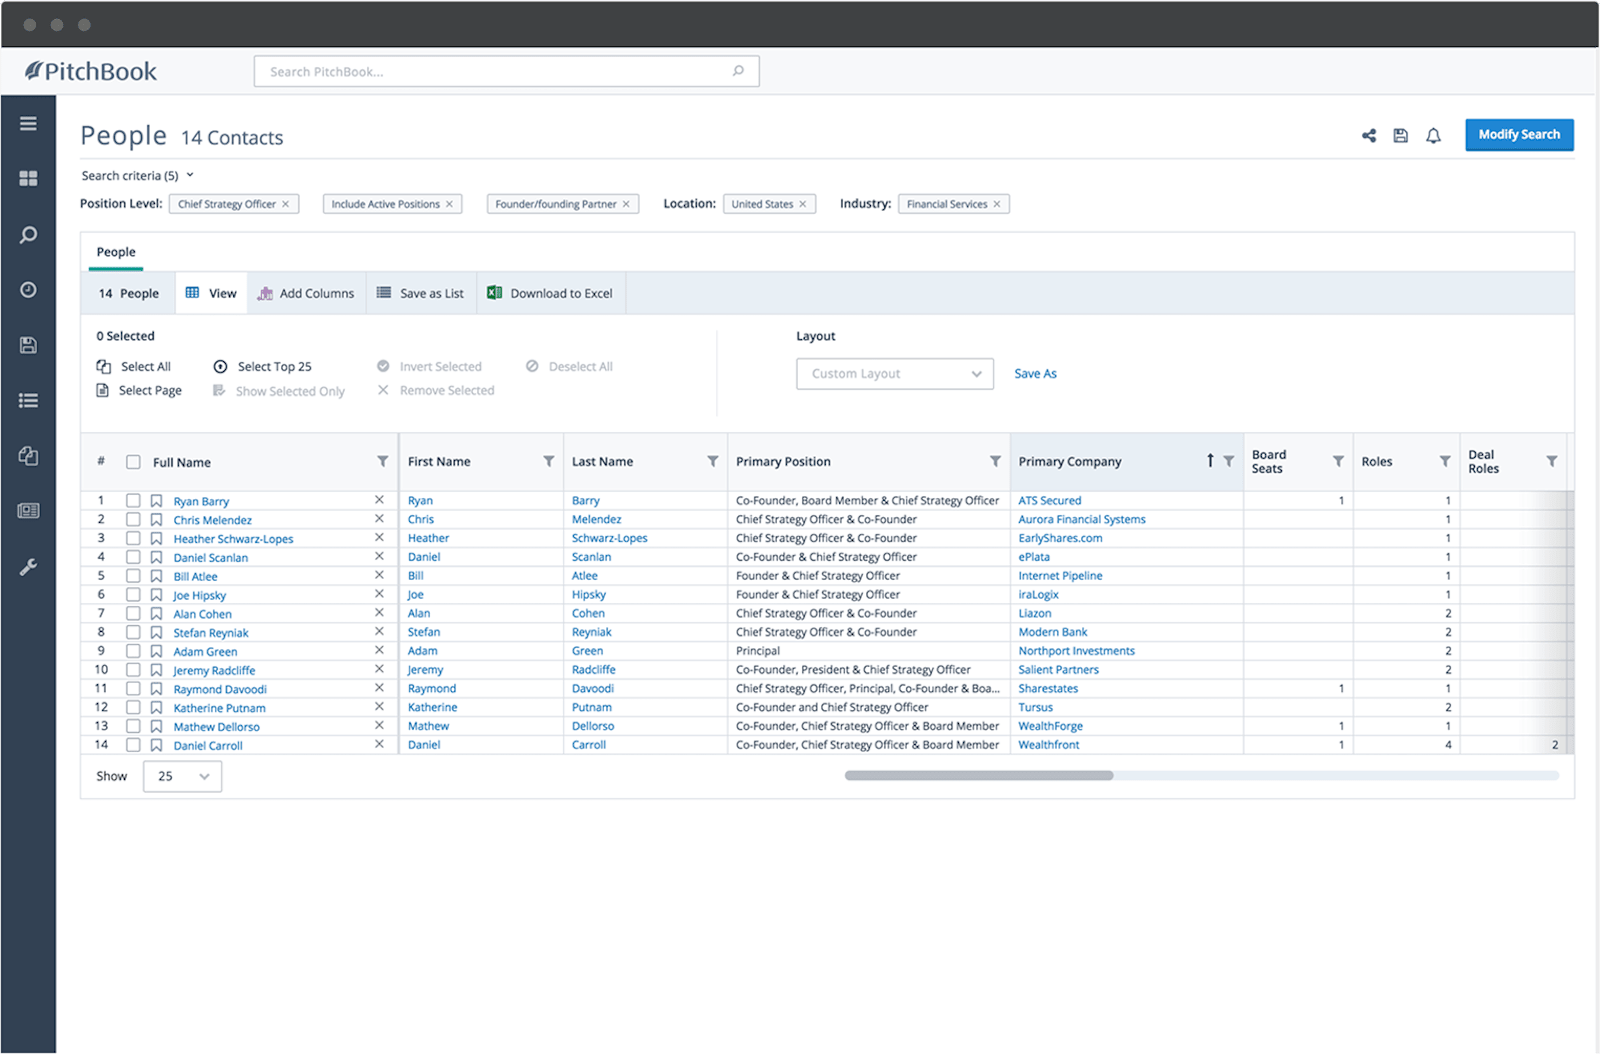
Task: Check the box for Ryan Barry
Action: click(133, 501)
